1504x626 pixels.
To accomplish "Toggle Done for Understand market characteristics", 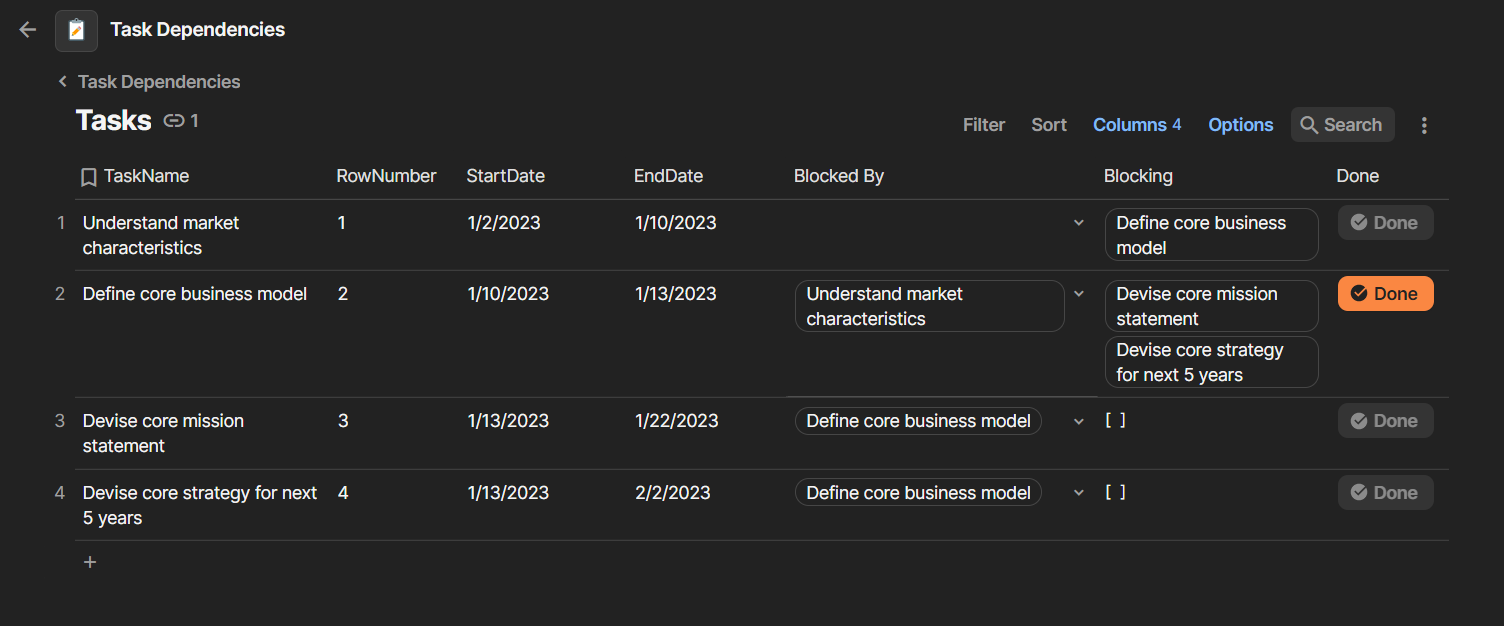I will [1385, 223].
